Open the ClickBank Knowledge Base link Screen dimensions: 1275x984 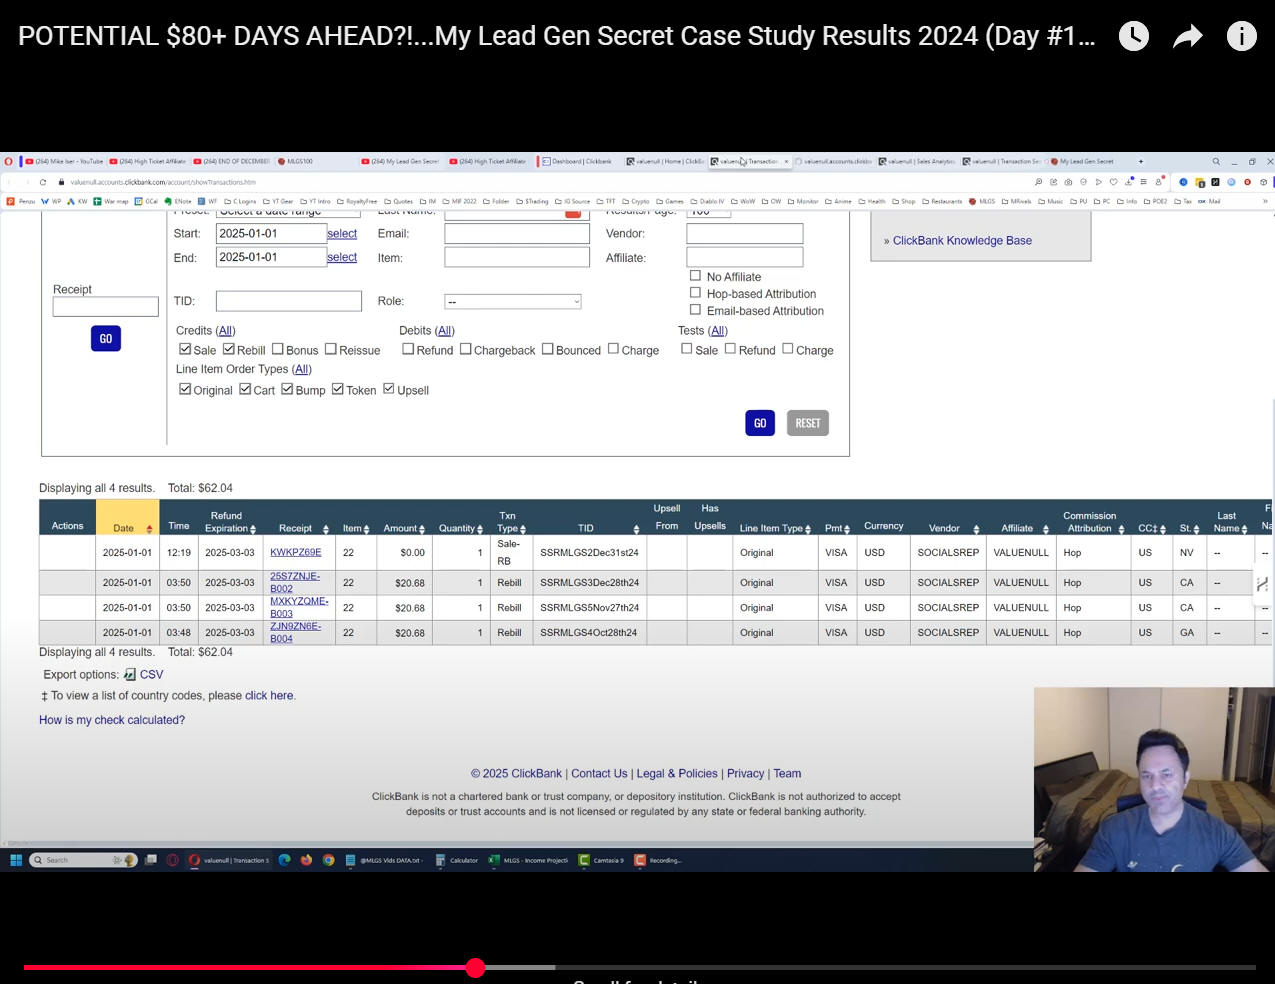pyautogui.click(x=962, y=241)
